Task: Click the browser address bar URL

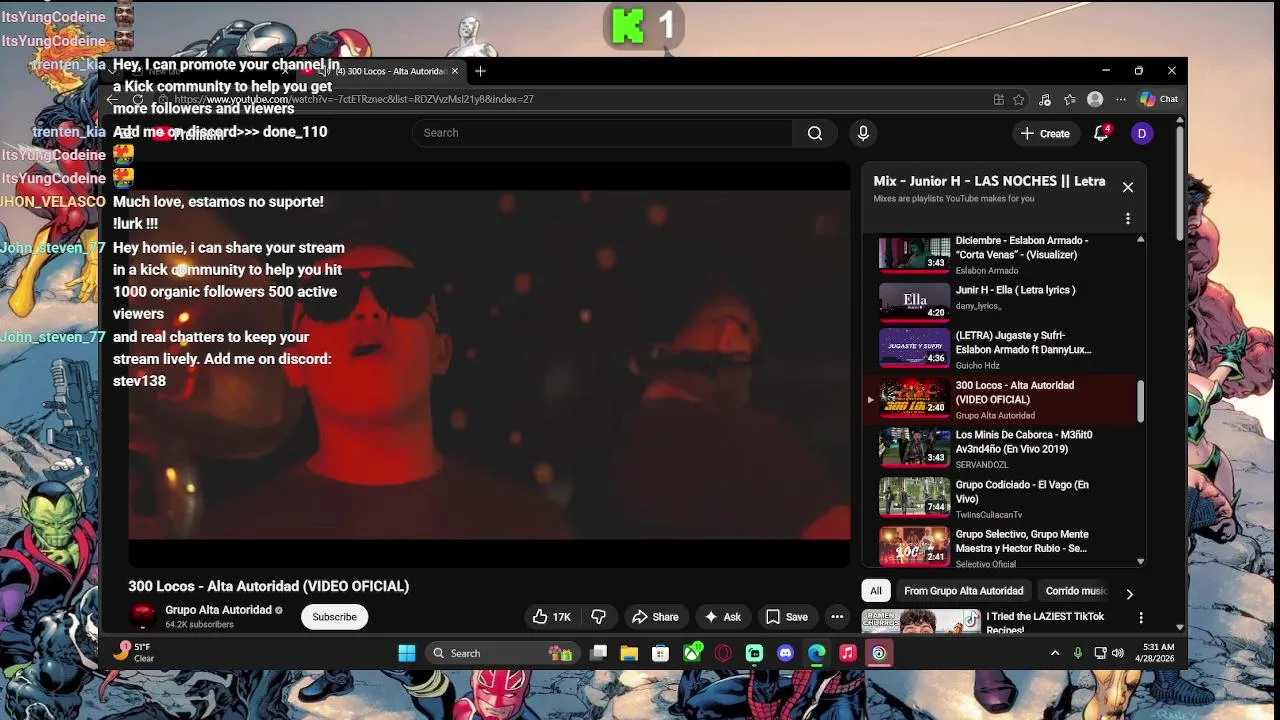Action: (354, 99)
